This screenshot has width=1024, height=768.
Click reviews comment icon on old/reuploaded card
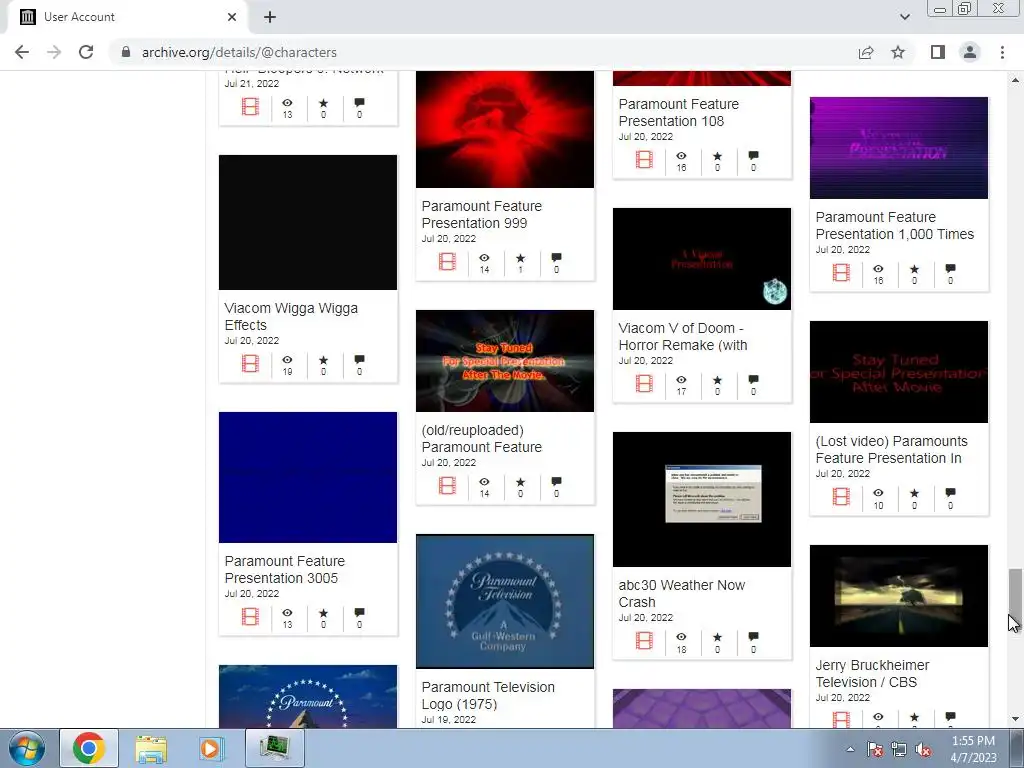click(x=556, y=482)
